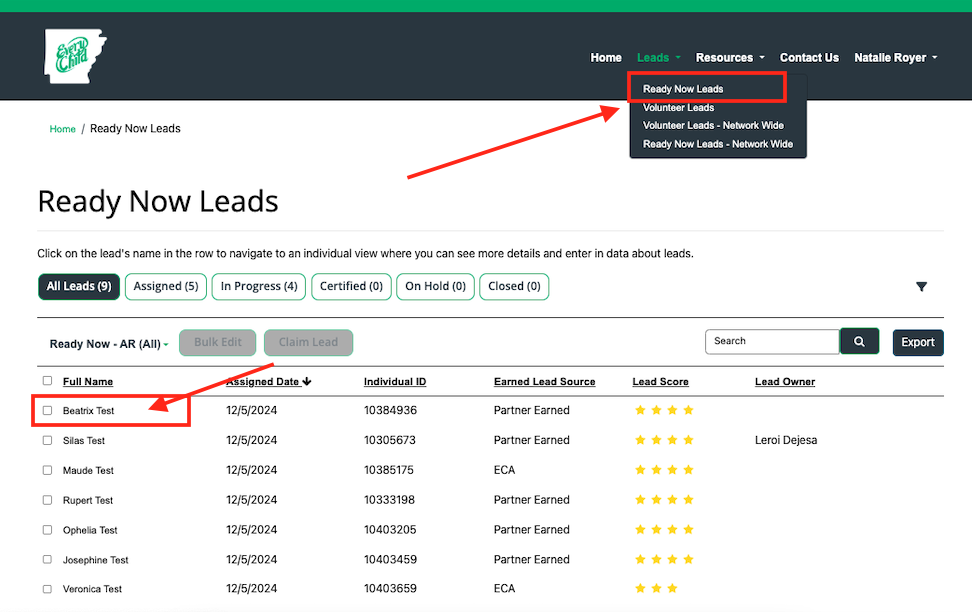Tick the checkbox for Silas Test
The width and height of the screenshot is (972, 612).
coord(47,440)
